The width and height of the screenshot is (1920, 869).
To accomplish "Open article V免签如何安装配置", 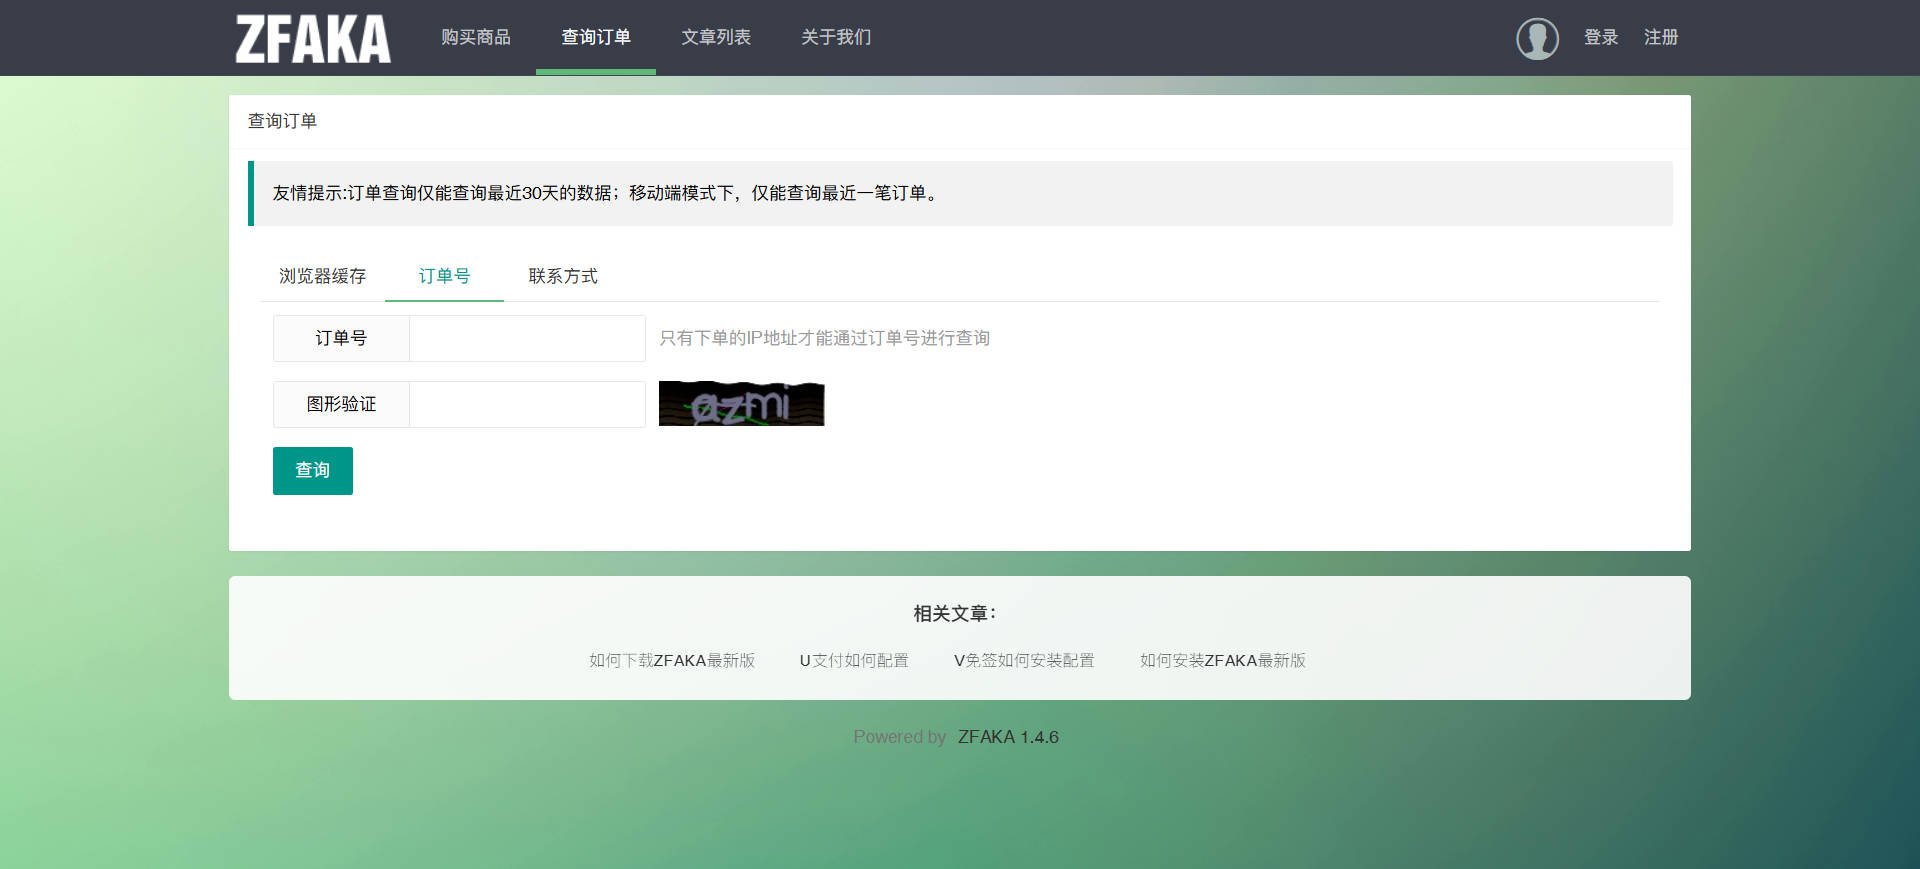I will [1024, 661].
